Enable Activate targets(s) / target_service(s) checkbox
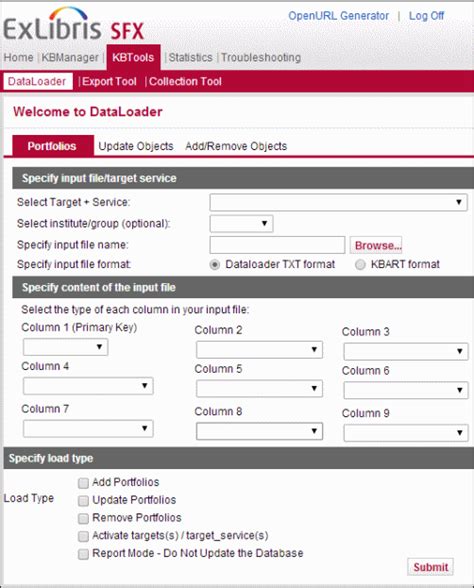Screen dimensions: 474x588 [x=83, y=536]
